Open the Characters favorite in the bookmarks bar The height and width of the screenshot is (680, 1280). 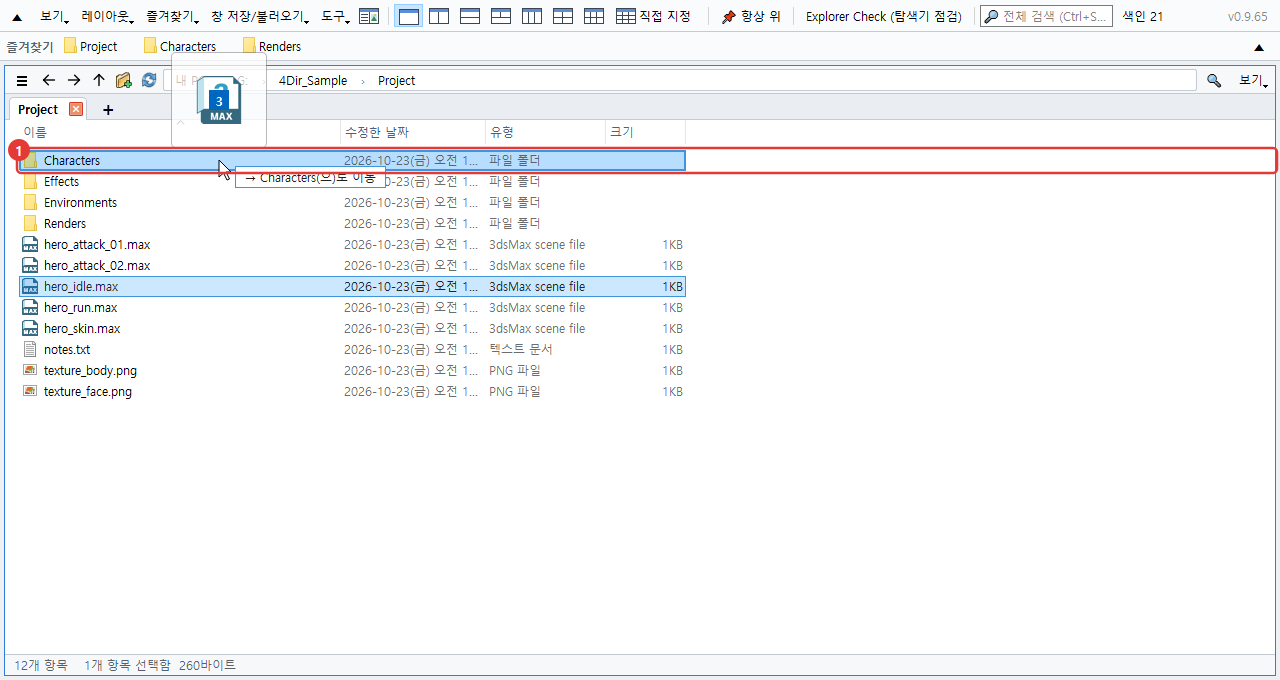tap(180, 46)
